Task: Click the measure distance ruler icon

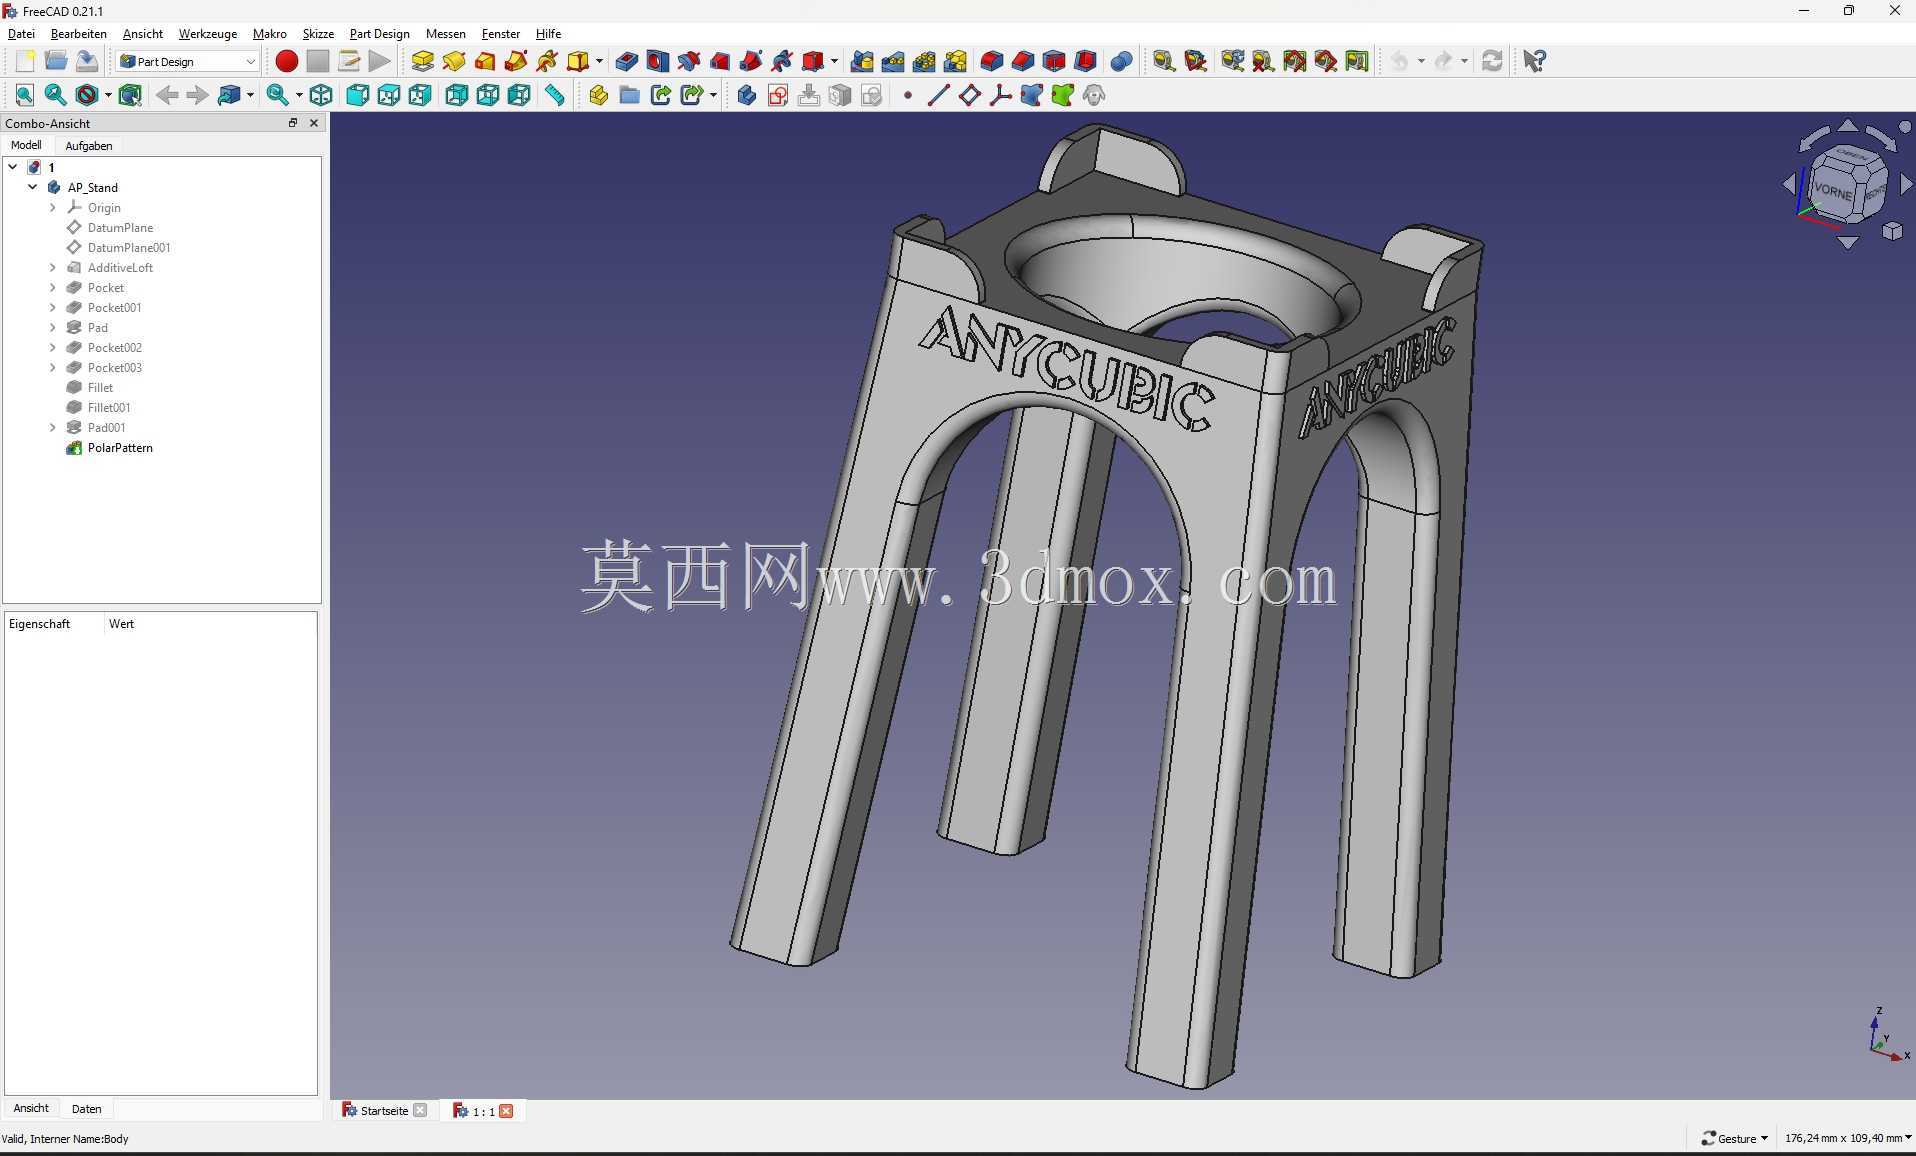Action: pos(554,95)
